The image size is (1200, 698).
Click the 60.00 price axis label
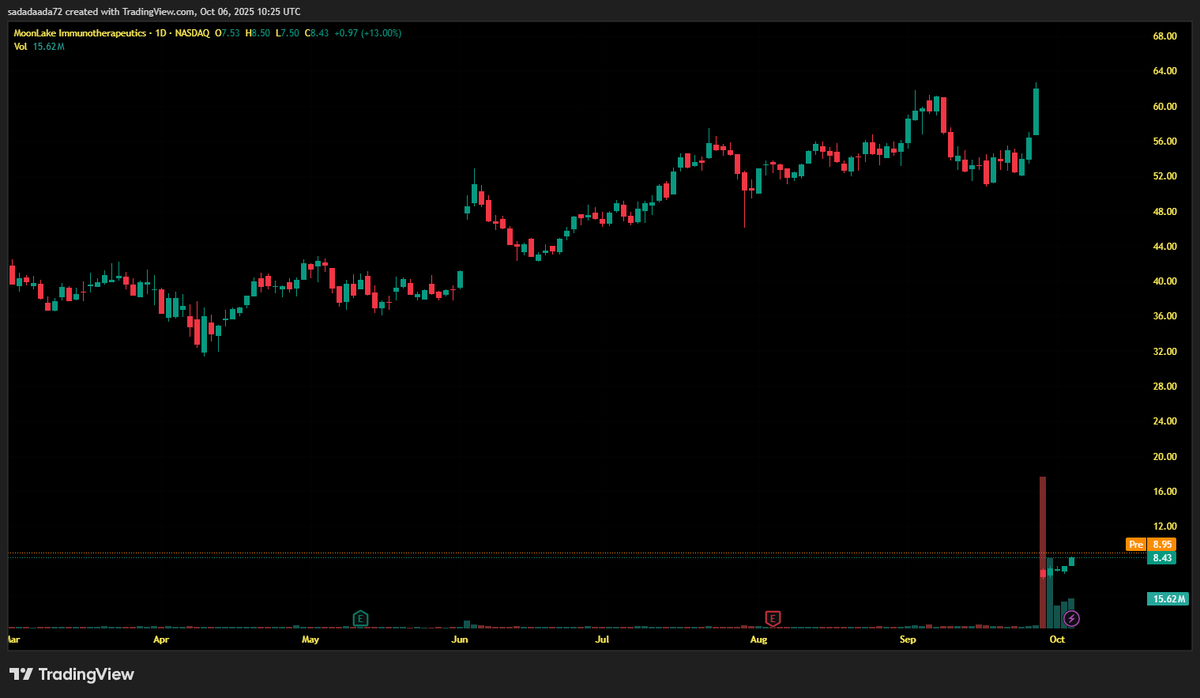[1164, 106]
